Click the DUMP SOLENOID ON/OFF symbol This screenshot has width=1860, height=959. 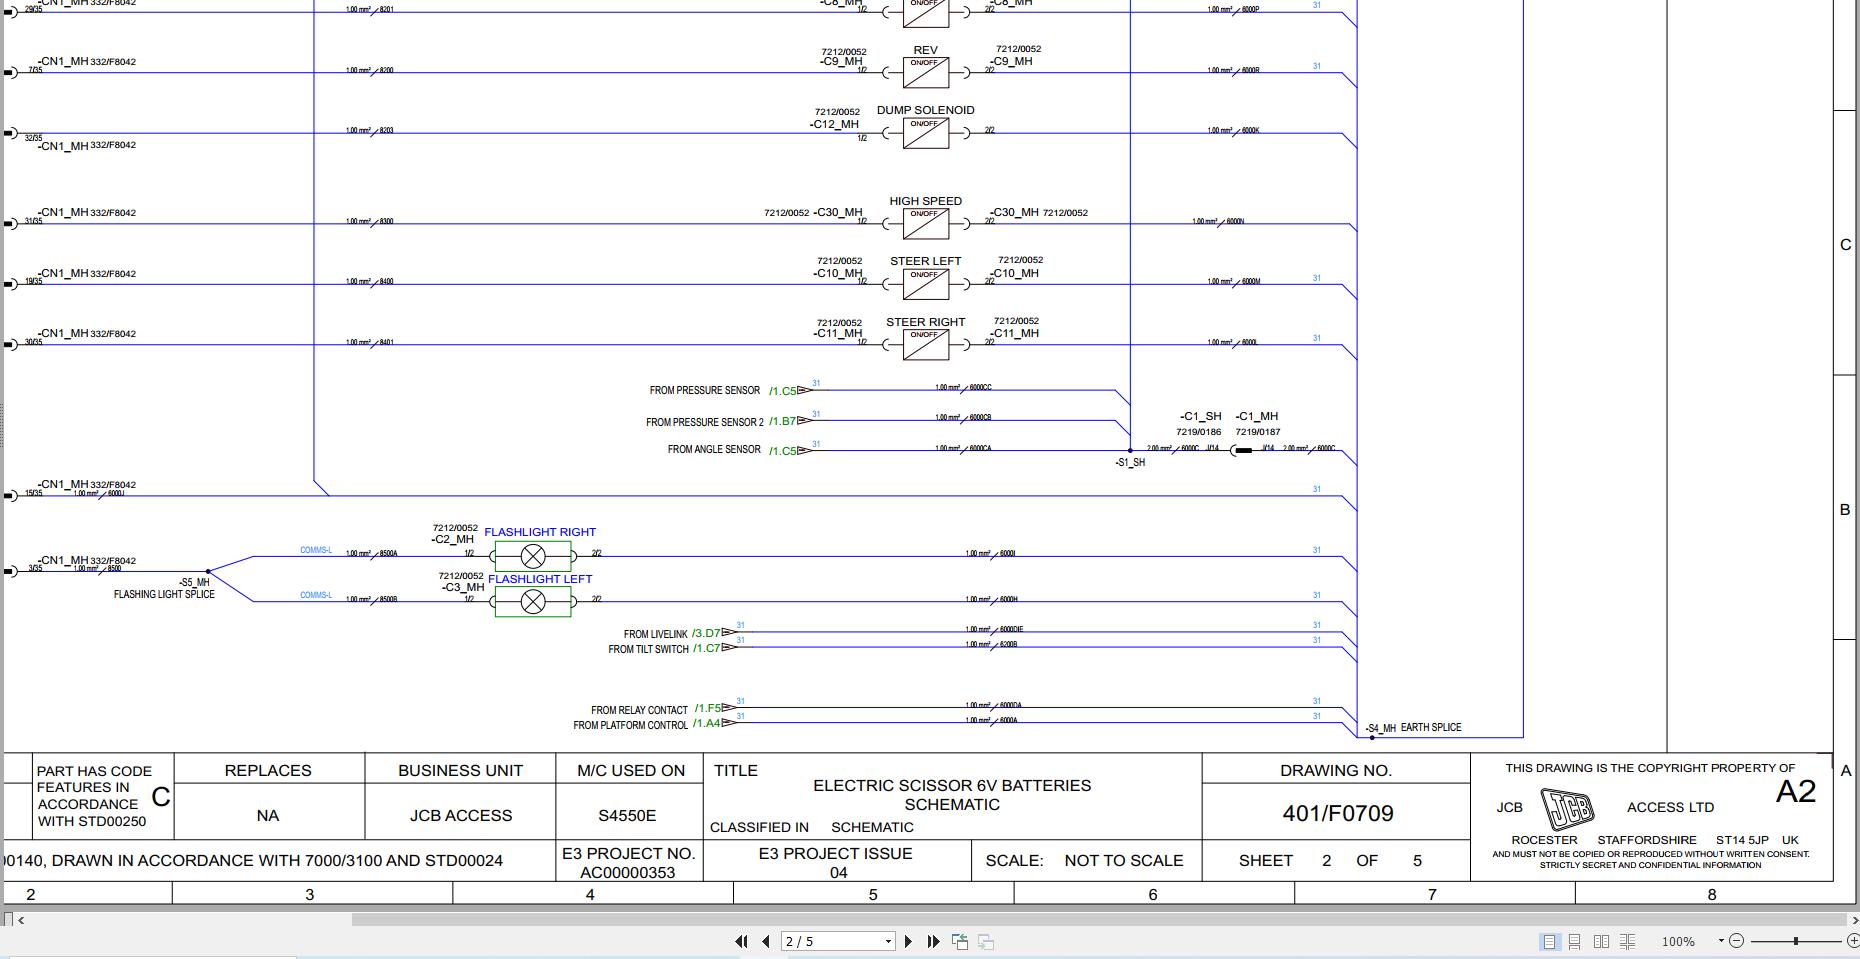(926, 133)
